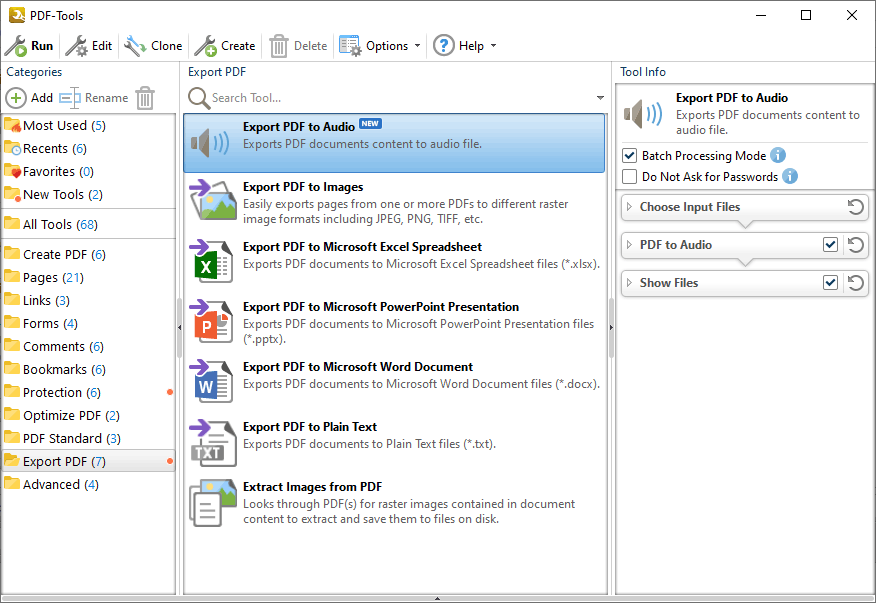876x603 pixels.
Task: Select Create PDF category
Action: coord(88,254)
